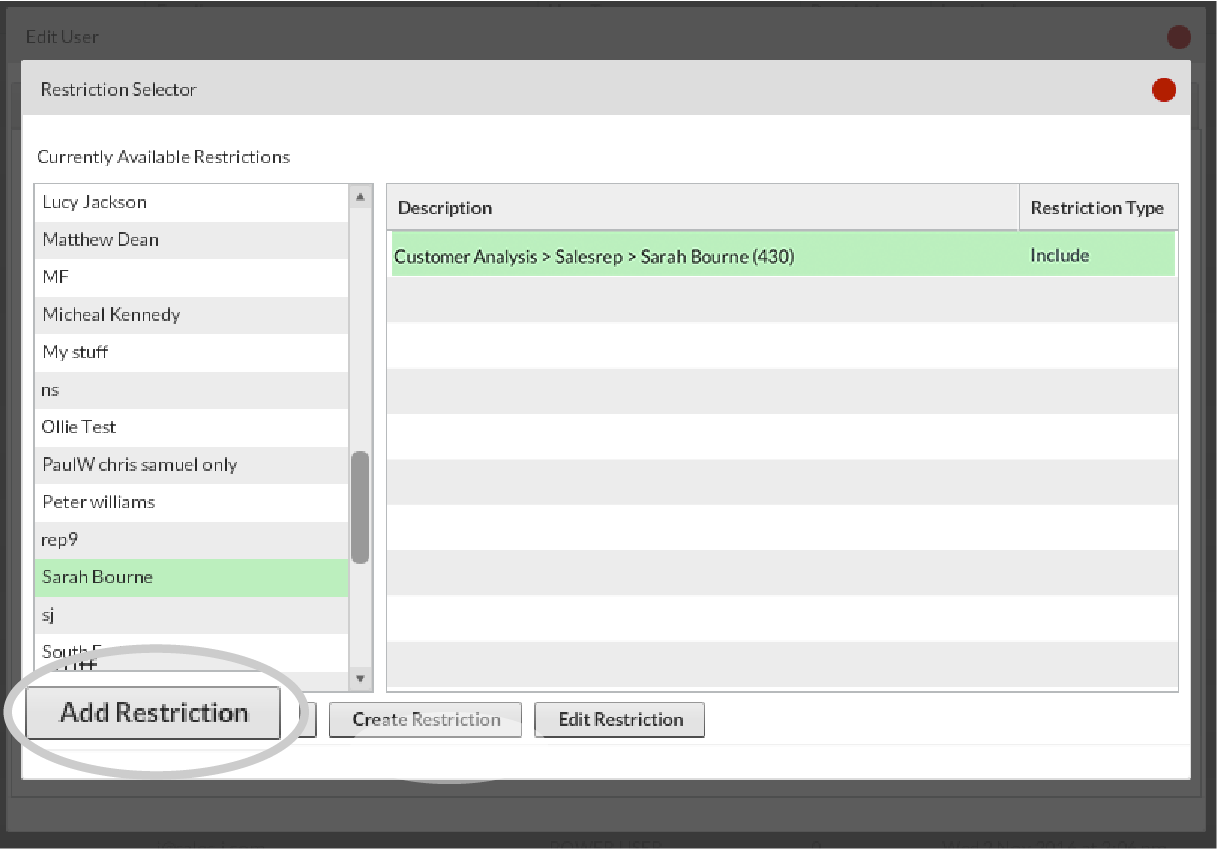Select Lucy Jackson in the restrictions list
Viewport: 1217px width, 849px height.
tap(191, 202)
